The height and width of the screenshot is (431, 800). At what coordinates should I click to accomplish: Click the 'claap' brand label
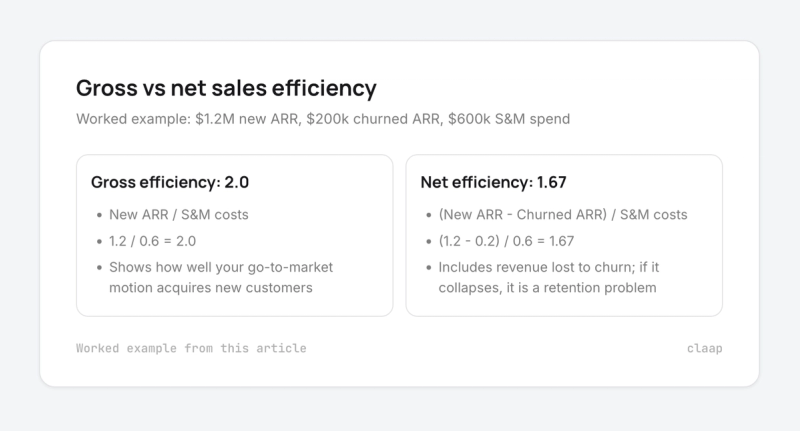click(x=705, y=348)
